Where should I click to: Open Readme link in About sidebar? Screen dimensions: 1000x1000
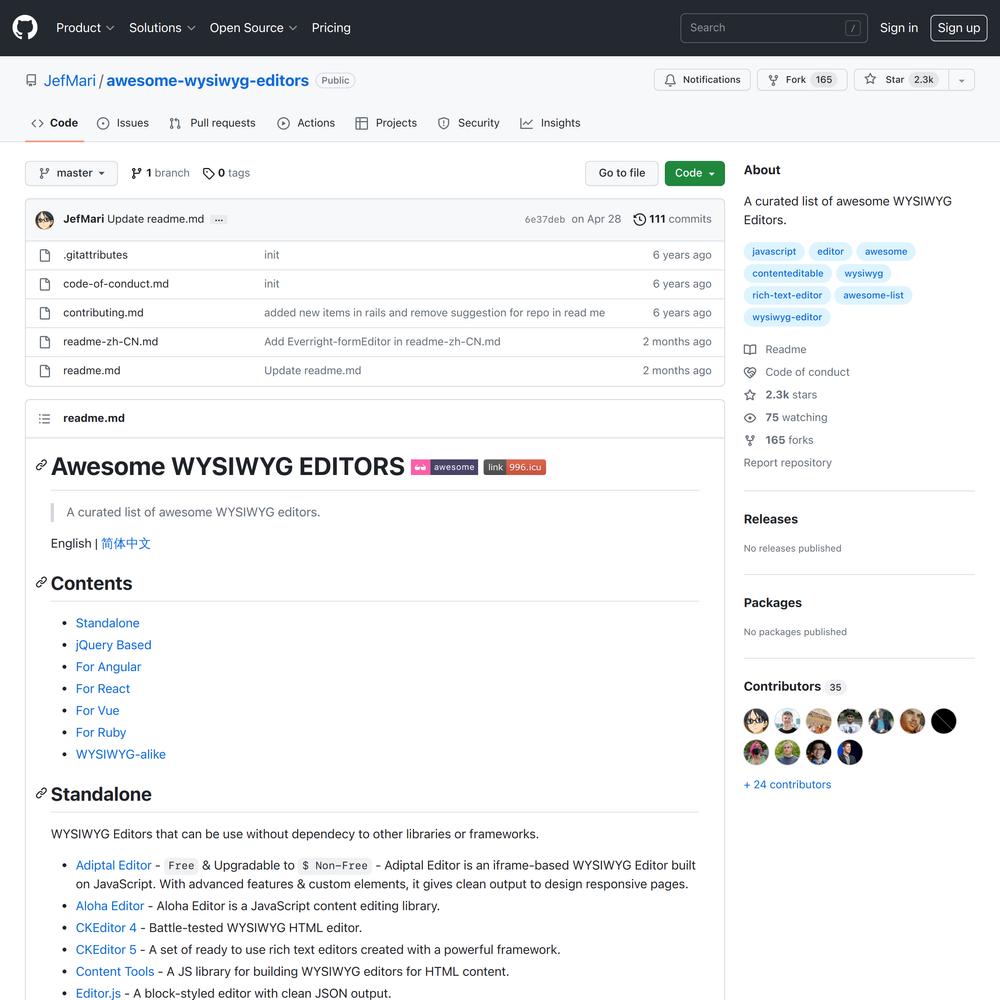click(x=776, y=349)
